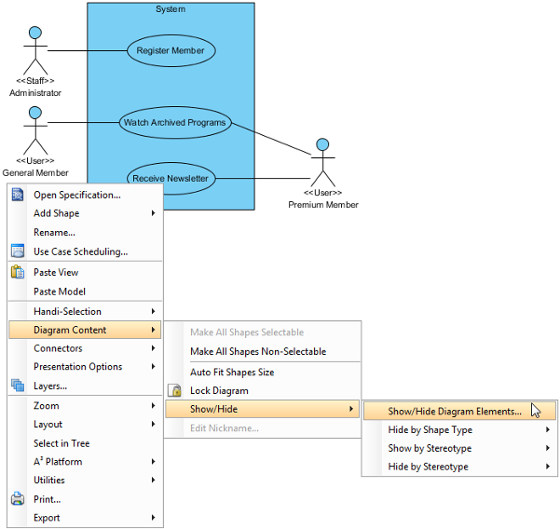Click the Open Specification document icon
Viewport: 560px width, 529px height.
click(18, 195)
